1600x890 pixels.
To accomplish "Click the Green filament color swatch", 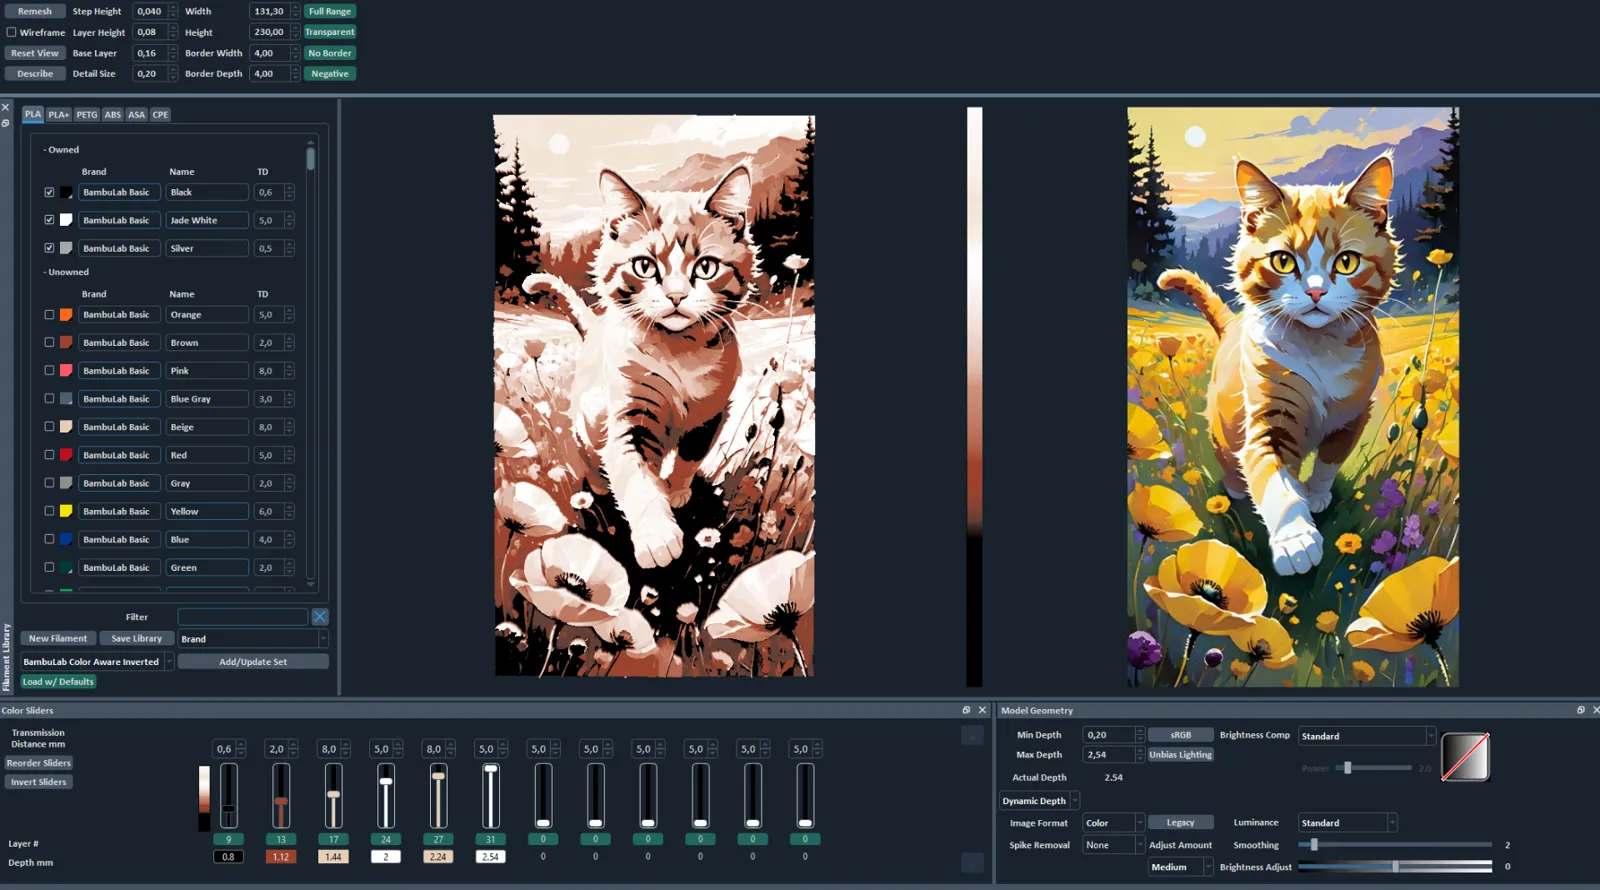I will [x=66, y=567].
